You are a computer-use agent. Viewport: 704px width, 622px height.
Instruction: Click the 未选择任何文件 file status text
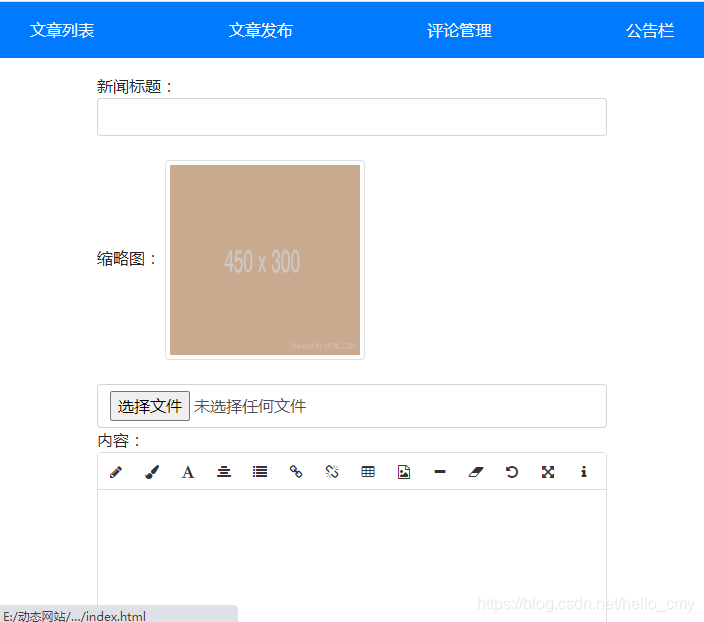(x=250, y=406)
